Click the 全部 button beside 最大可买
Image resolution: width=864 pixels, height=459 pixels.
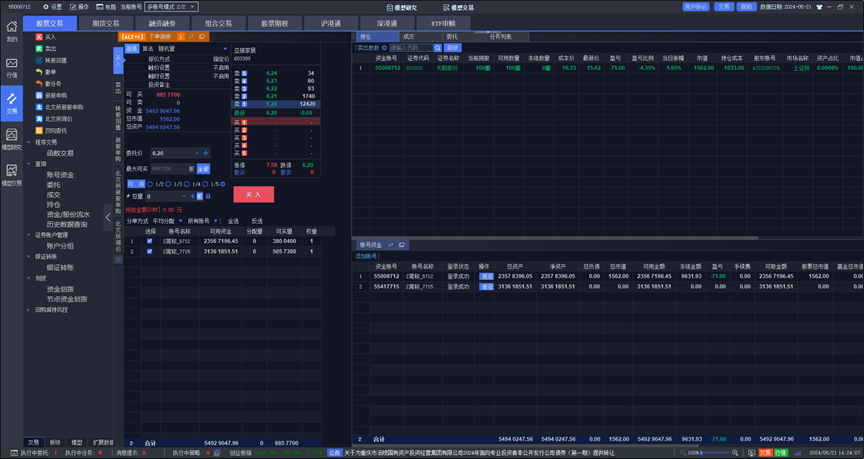tap(203, 169)
